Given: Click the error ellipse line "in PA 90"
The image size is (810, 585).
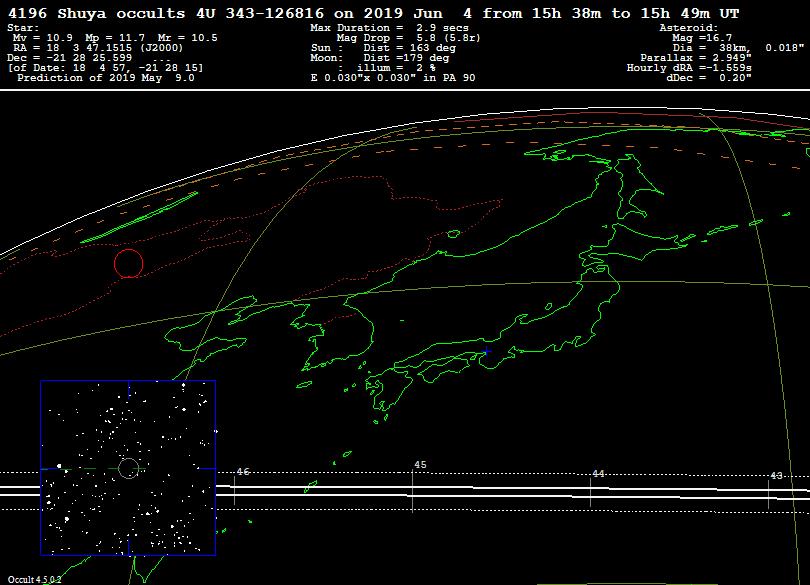Looking at the screenshot, I should [393, 78].
